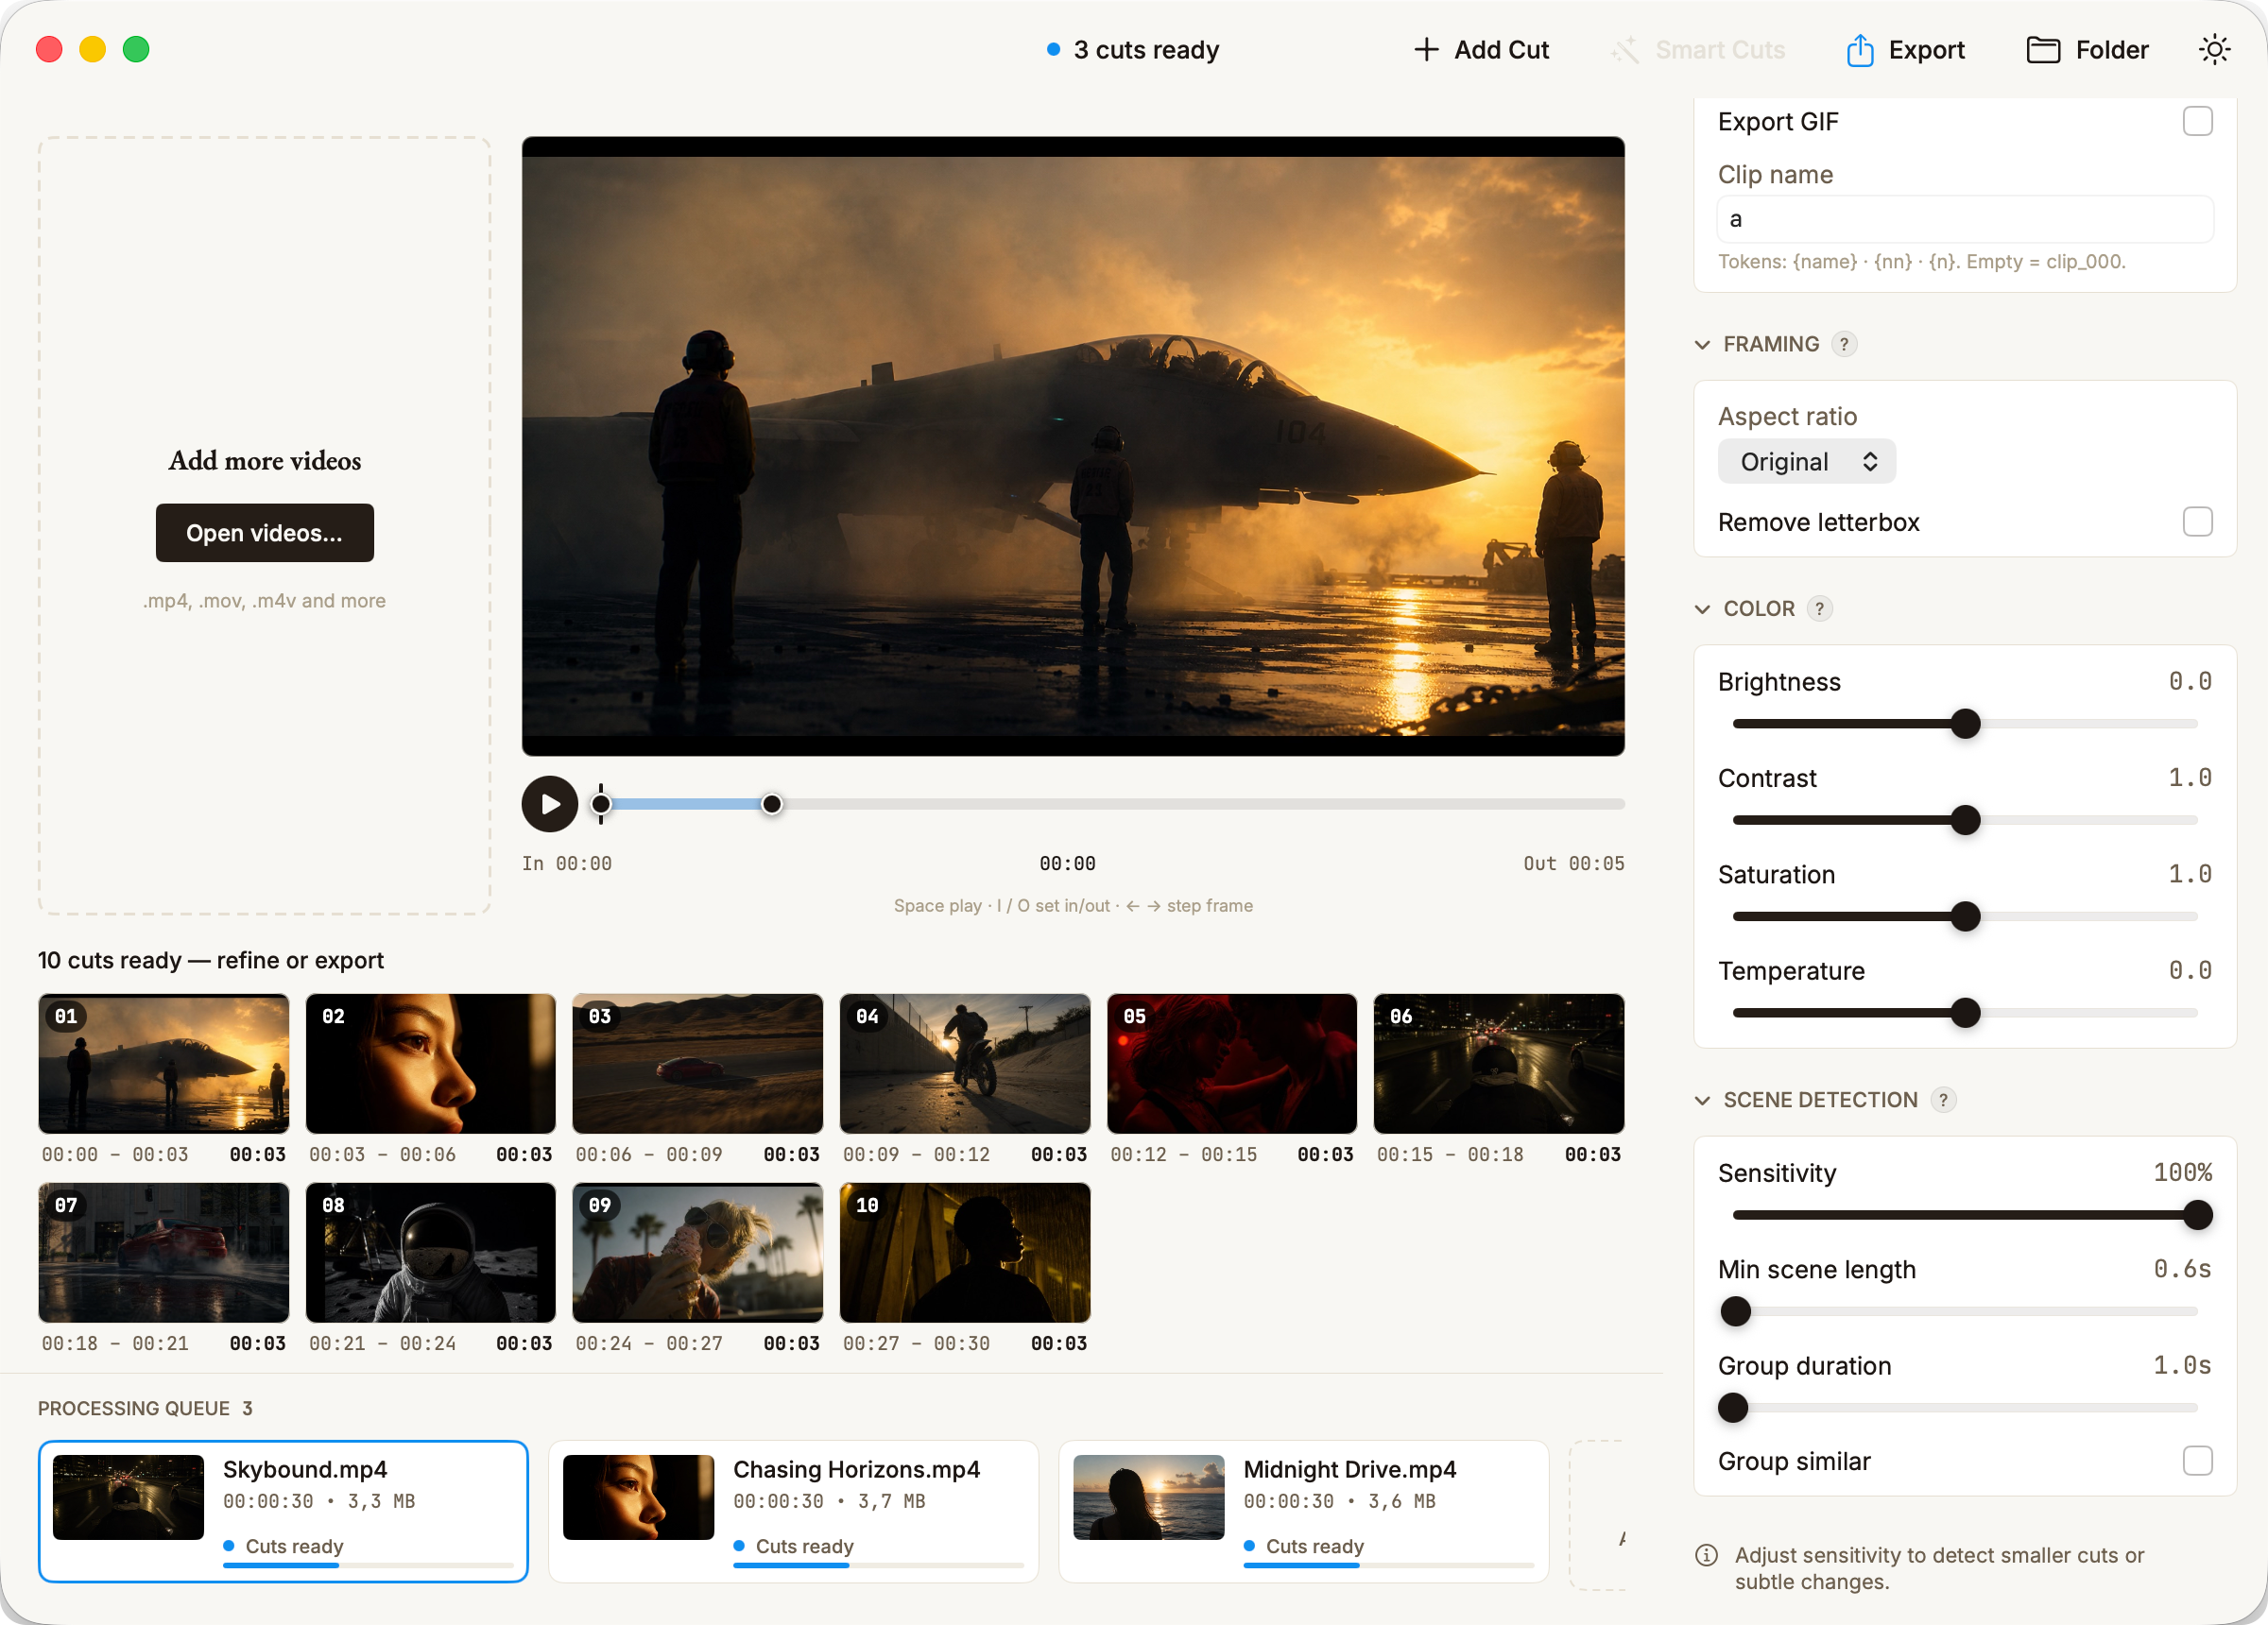This screenshot has width=2268, height=1625.
Task: Click the Open videos... button
Action: [264, 533]
